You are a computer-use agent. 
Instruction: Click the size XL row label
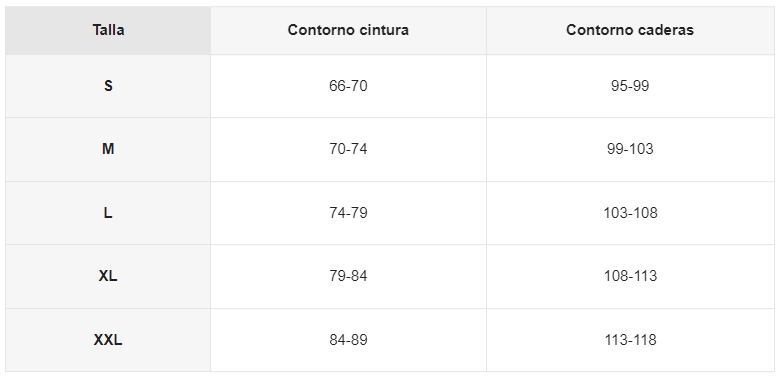[108, 276]
